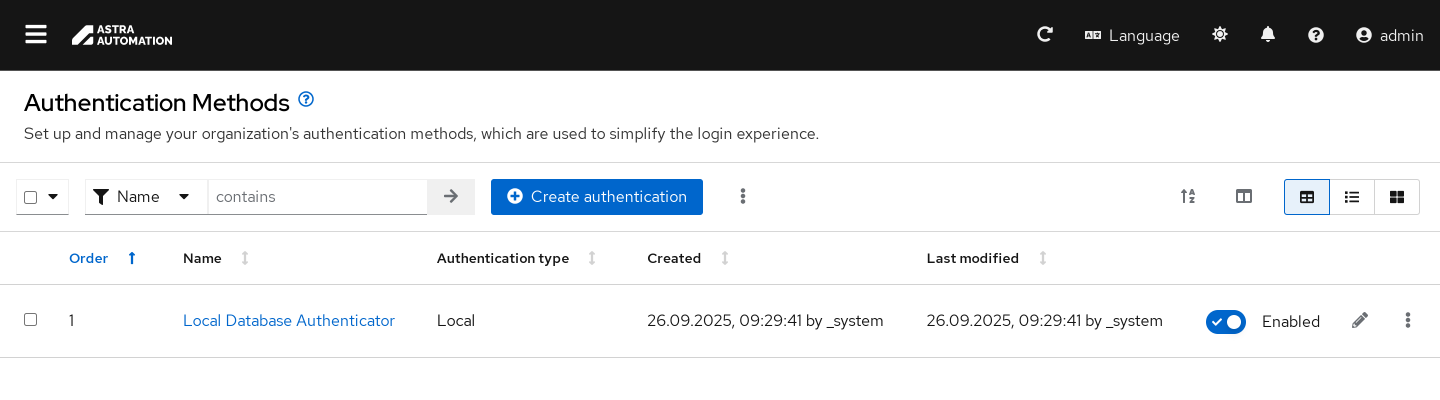Image resolution: width=1440 pixels, height=400 pixels.
Task: Switch to list view
Action: (1352, 197)
